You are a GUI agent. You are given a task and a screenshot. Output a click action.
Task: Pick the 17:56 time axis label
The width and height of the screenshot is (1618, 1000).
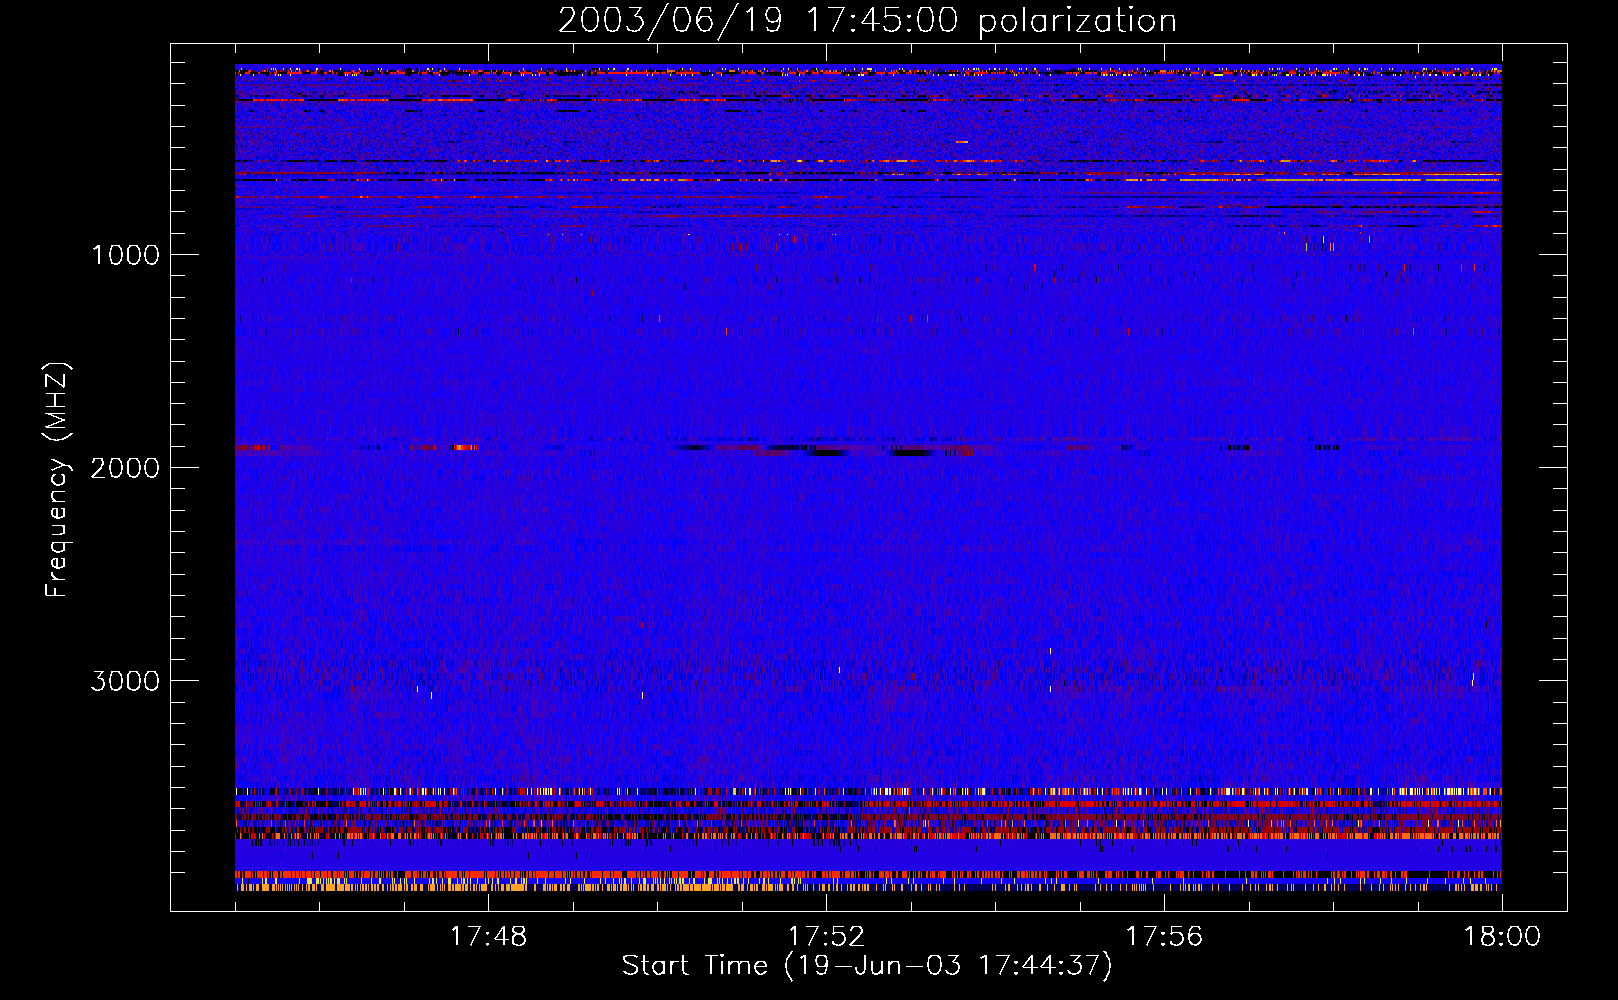pos(1164,937)
